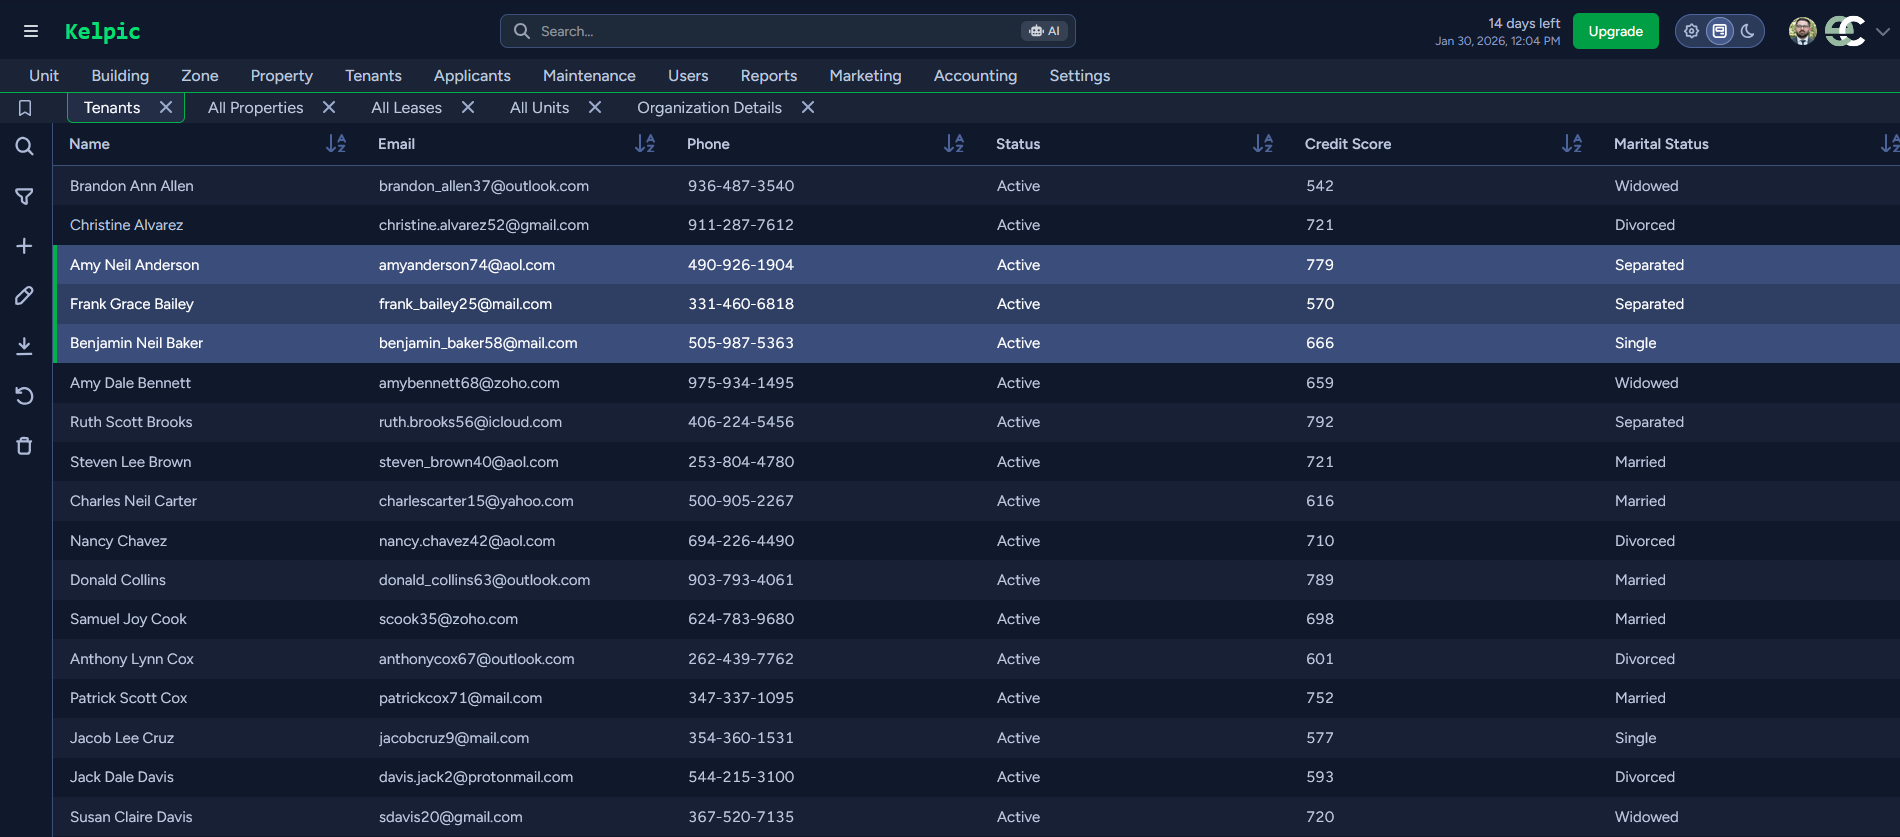
Task: Sort by the Credit Score column icon
Action: point(1572,144)
